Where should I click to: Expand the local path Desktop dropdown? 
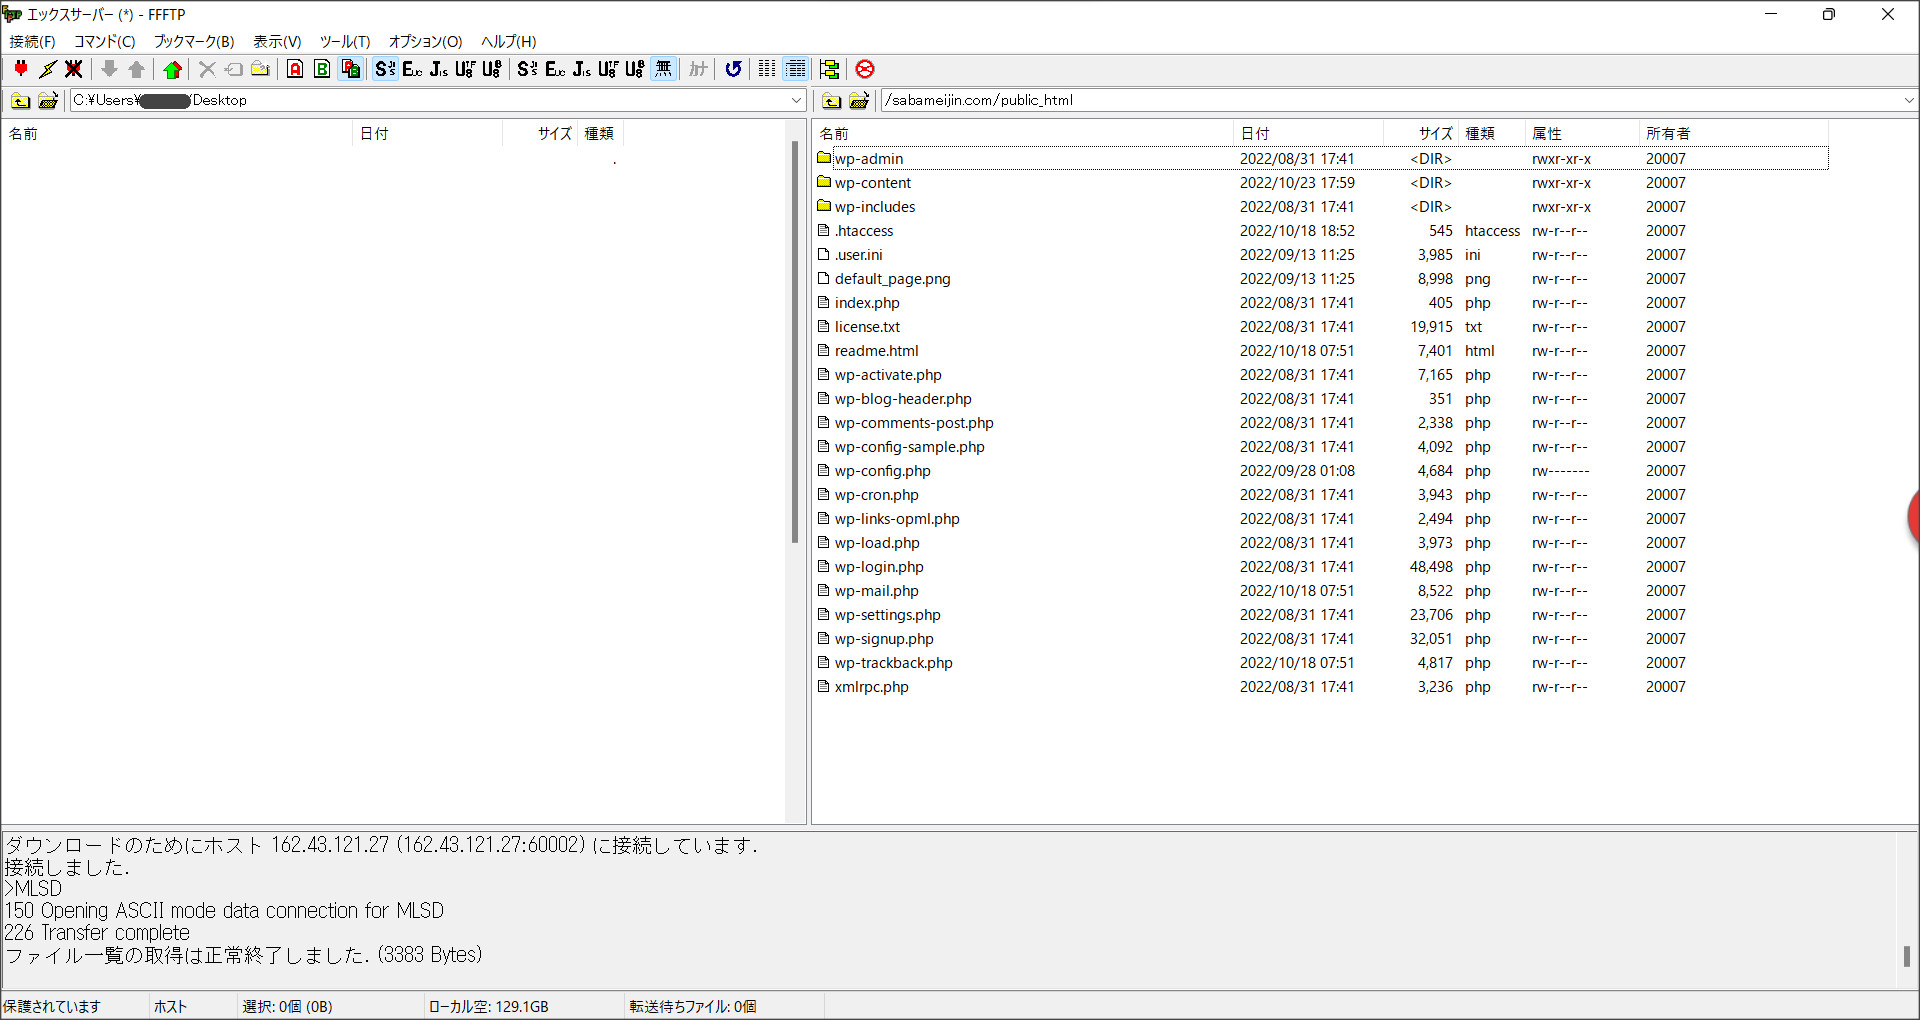click(x=796, y=100)
